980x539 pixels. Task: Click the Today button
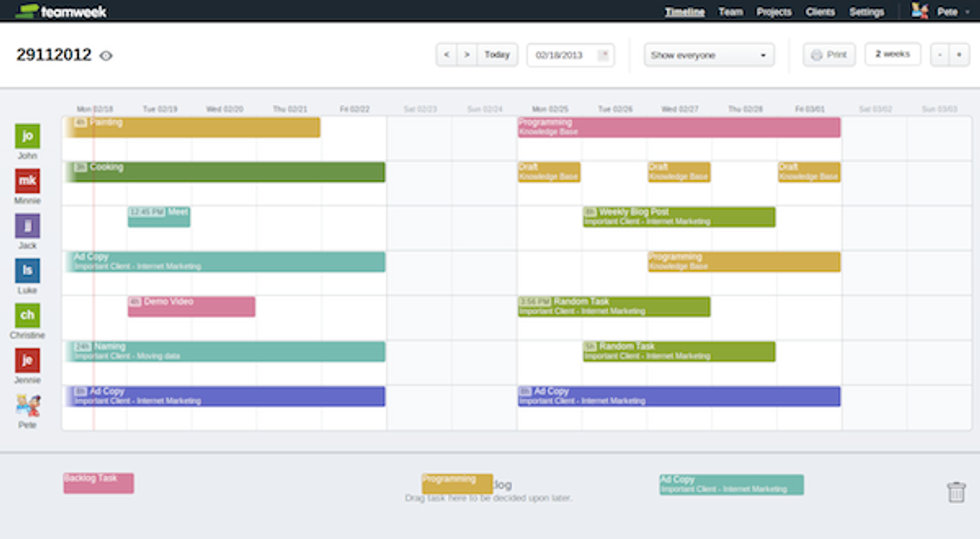(x=497, y=55)
